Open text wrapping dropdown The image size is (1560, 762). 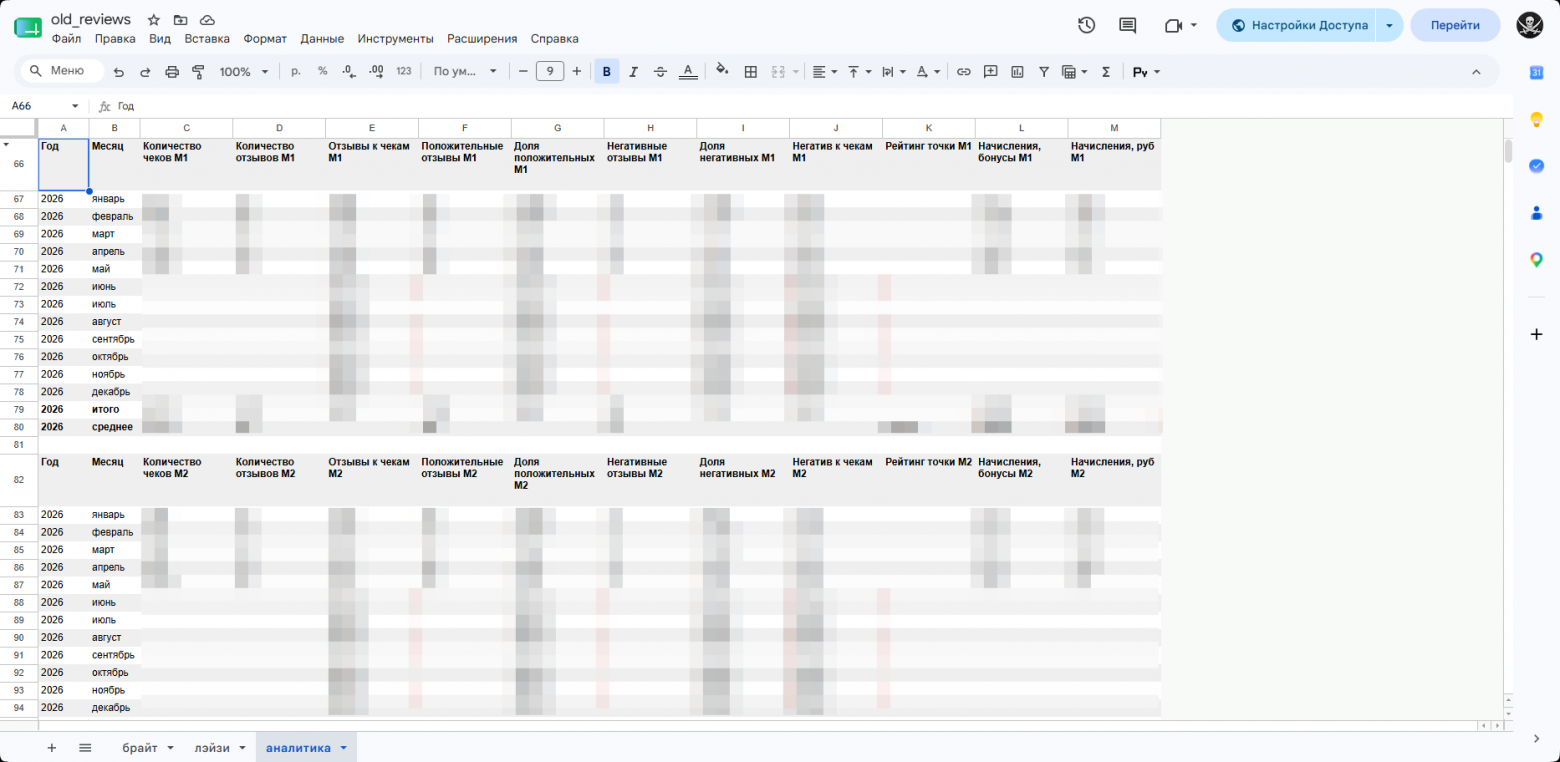click(x=893, y=71)
